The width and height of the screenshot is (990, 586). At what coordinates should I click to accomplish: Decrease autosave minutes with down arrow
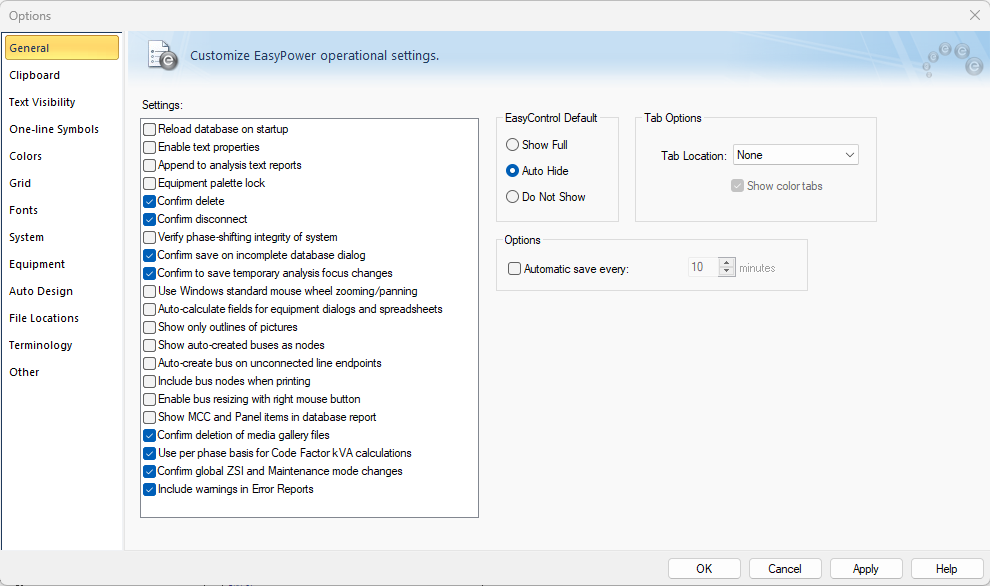pos(727,272)
